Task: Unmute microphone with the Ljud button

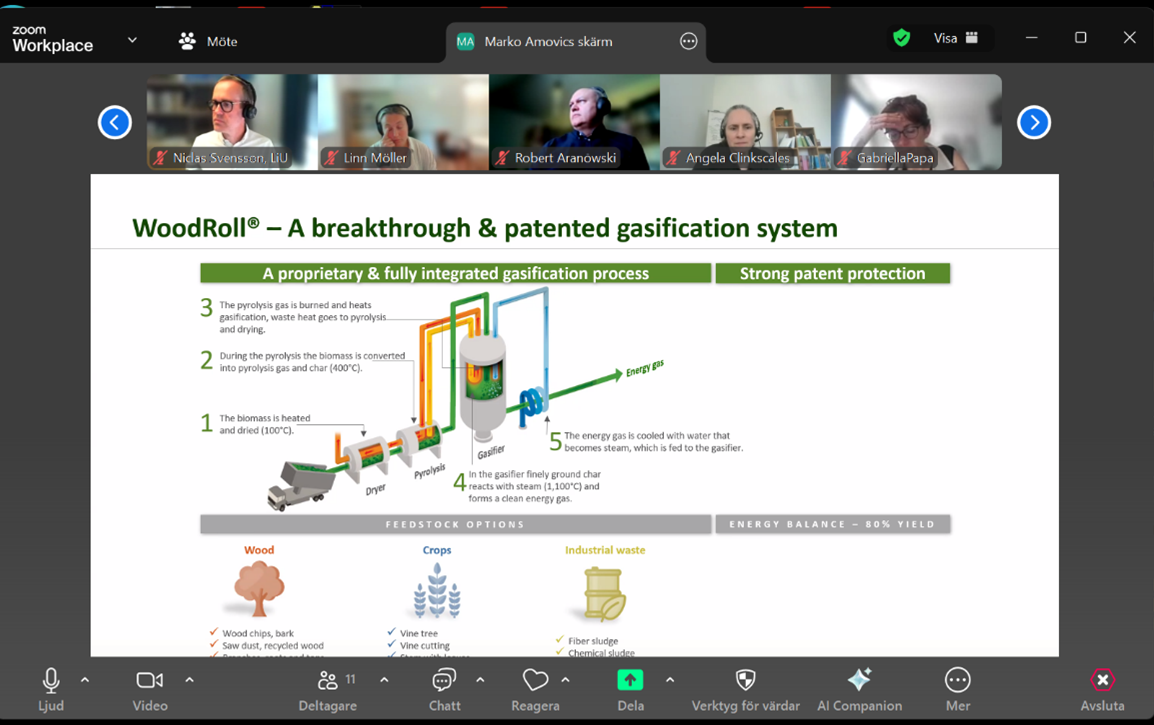Action: click(x=50, y=681)
